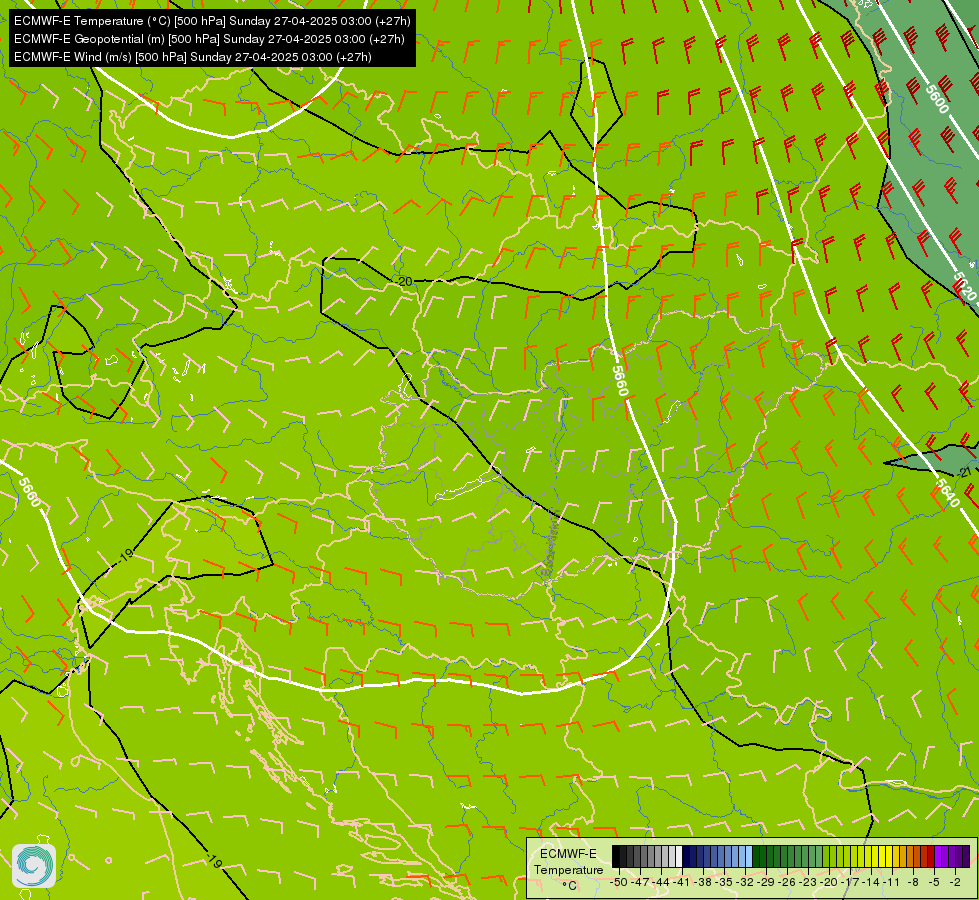Click the -19 isotherm label in the map's upper left

point(125,555)
